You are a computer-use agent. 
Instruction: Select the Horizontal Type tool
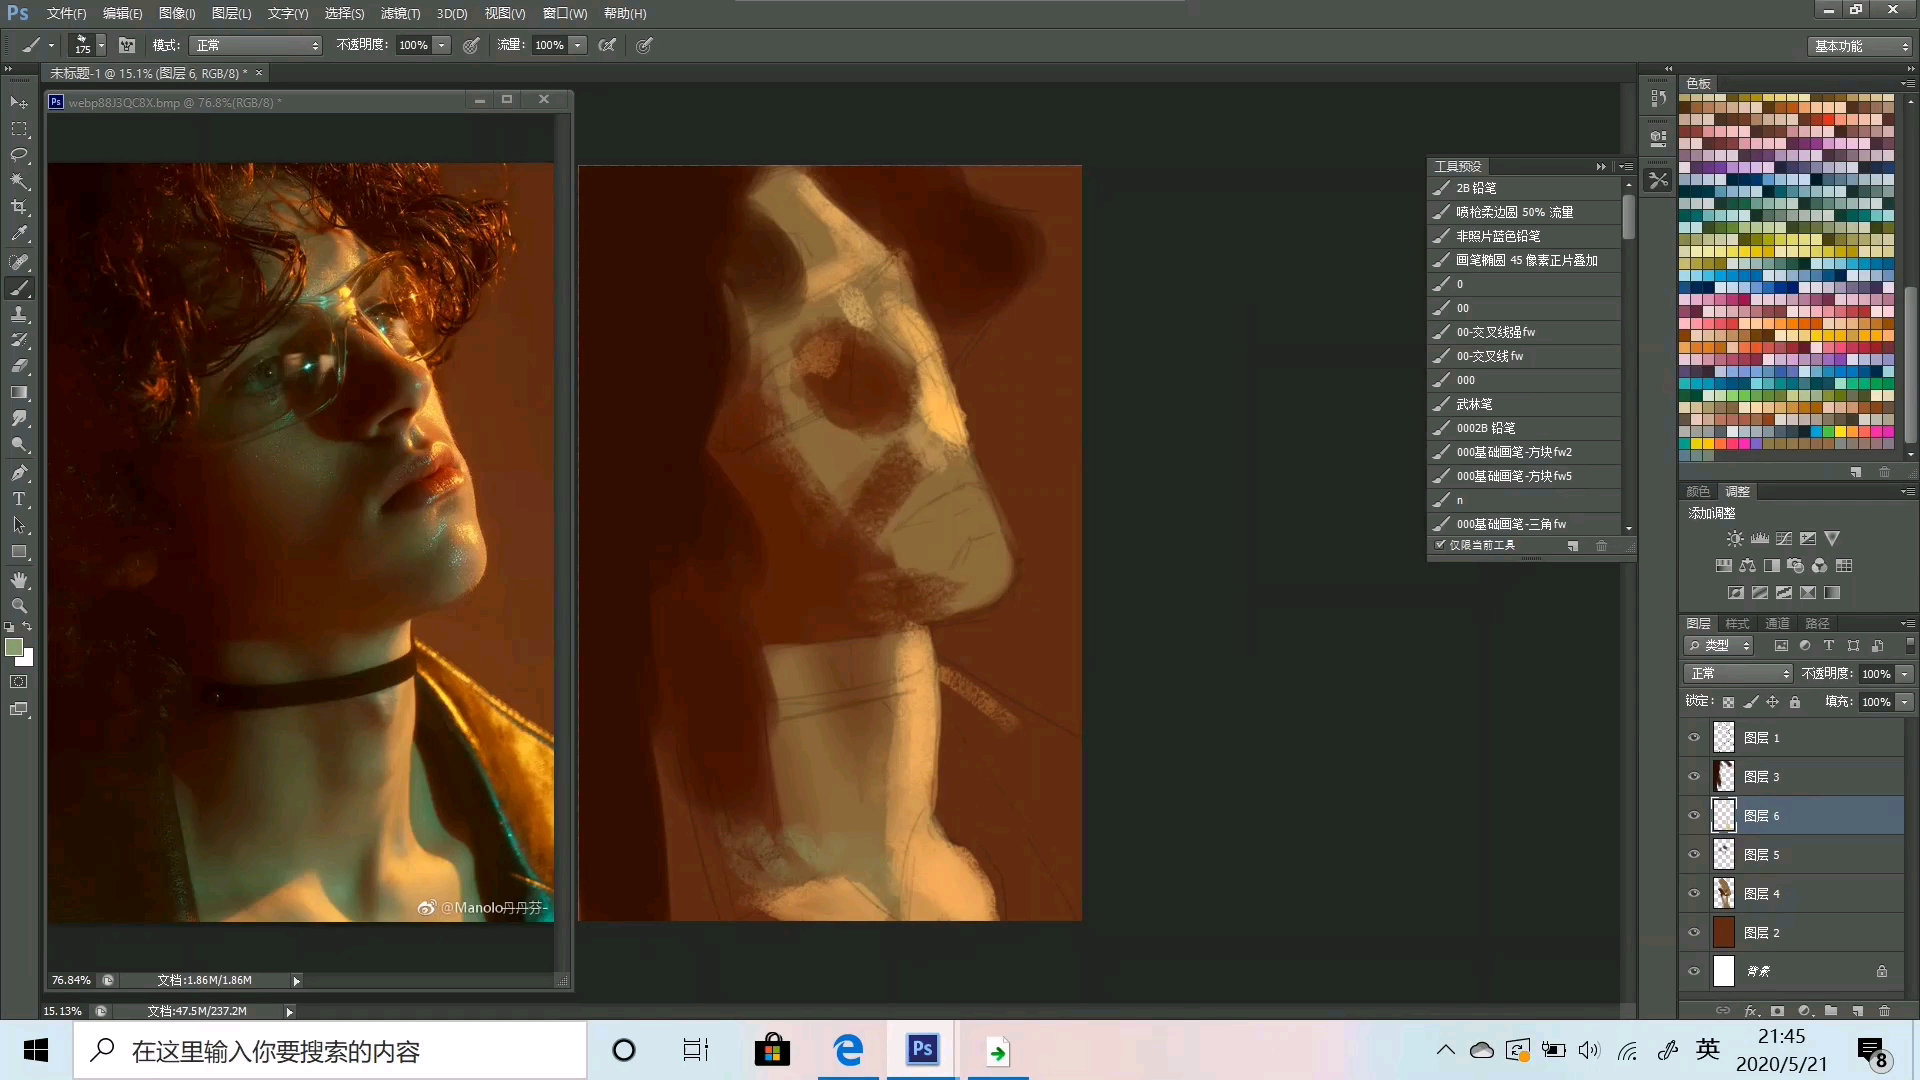(19, 499)
